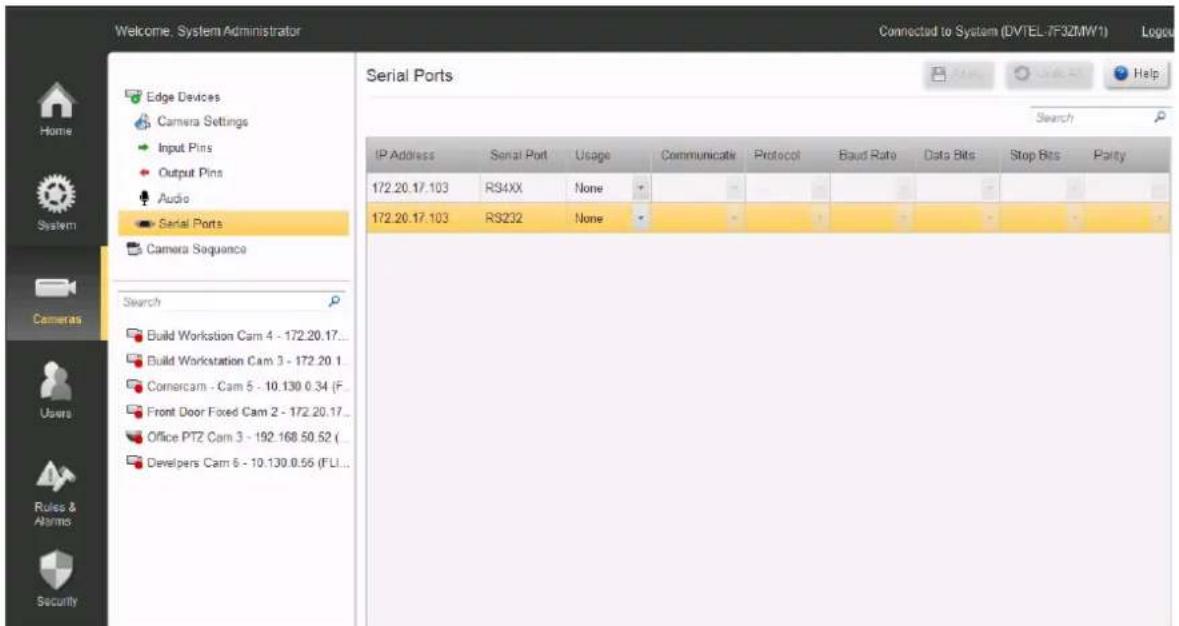Select Developers Cam 6 camera
The height and width of the screenshot is (626, 1179).
[x=238, y=463]
